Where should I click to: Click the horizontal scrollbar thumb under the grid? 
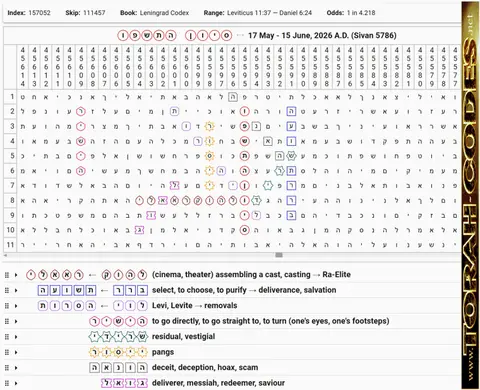pos(279,255)
